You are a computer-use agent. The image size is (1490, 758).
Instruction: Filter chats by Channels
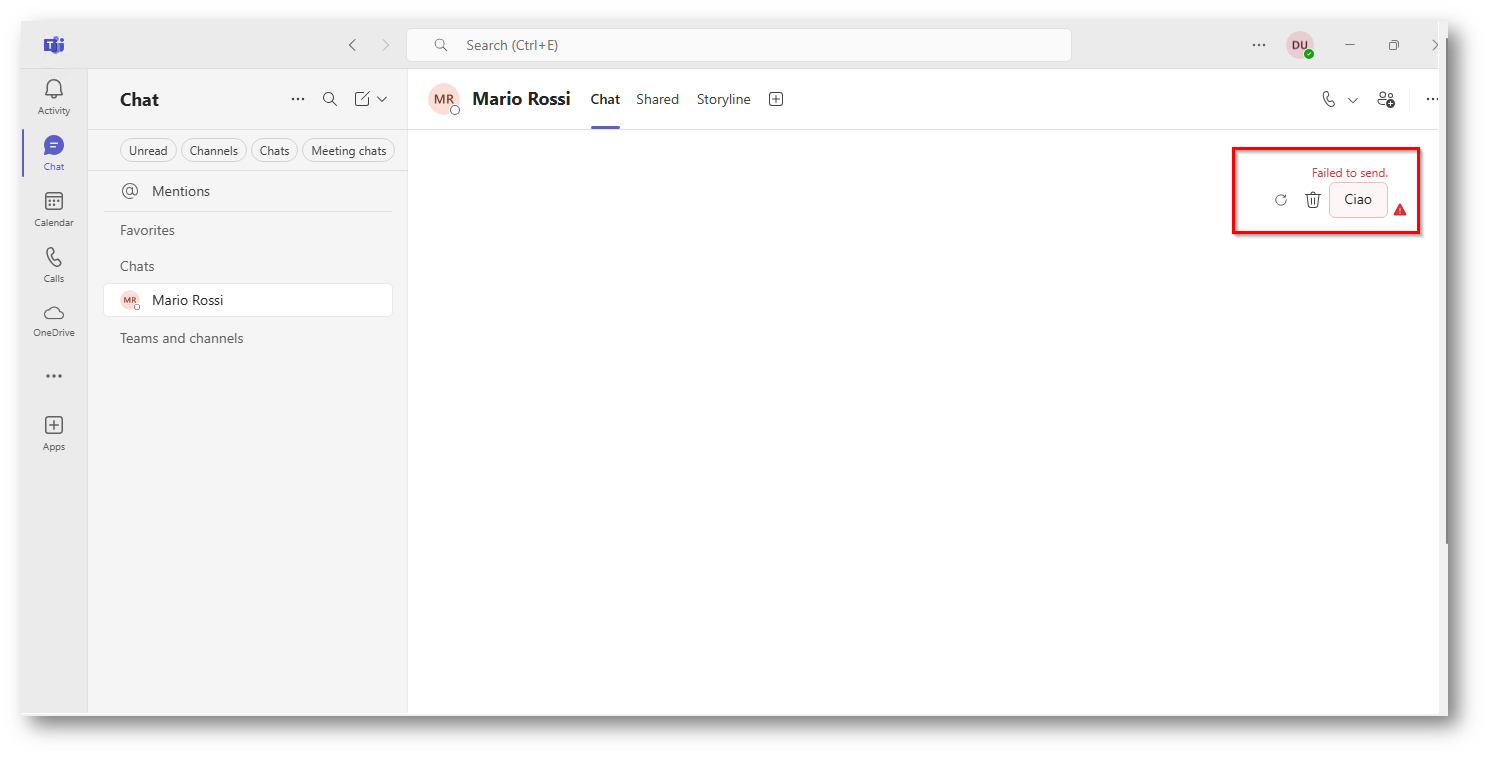(x=214, y=151)
